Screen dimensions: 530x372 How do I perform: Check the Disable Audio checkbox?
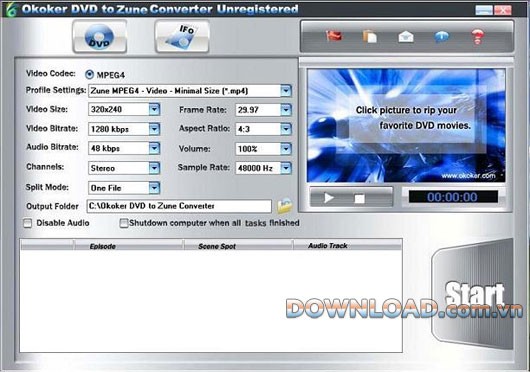(x=28, y=223)
